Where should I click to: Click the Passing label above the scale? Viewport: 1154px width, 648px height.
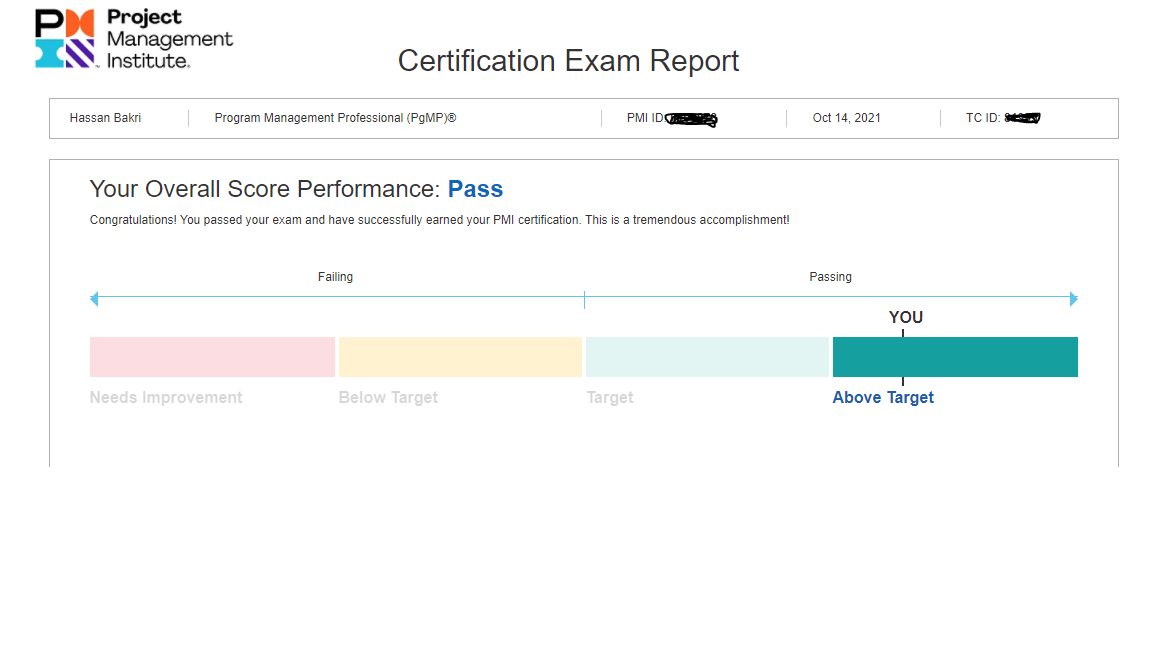click(830, 277)
